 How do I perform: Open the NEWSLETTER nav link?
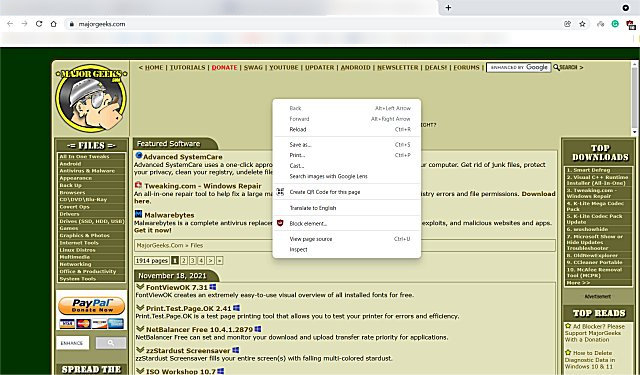(398, 67)
